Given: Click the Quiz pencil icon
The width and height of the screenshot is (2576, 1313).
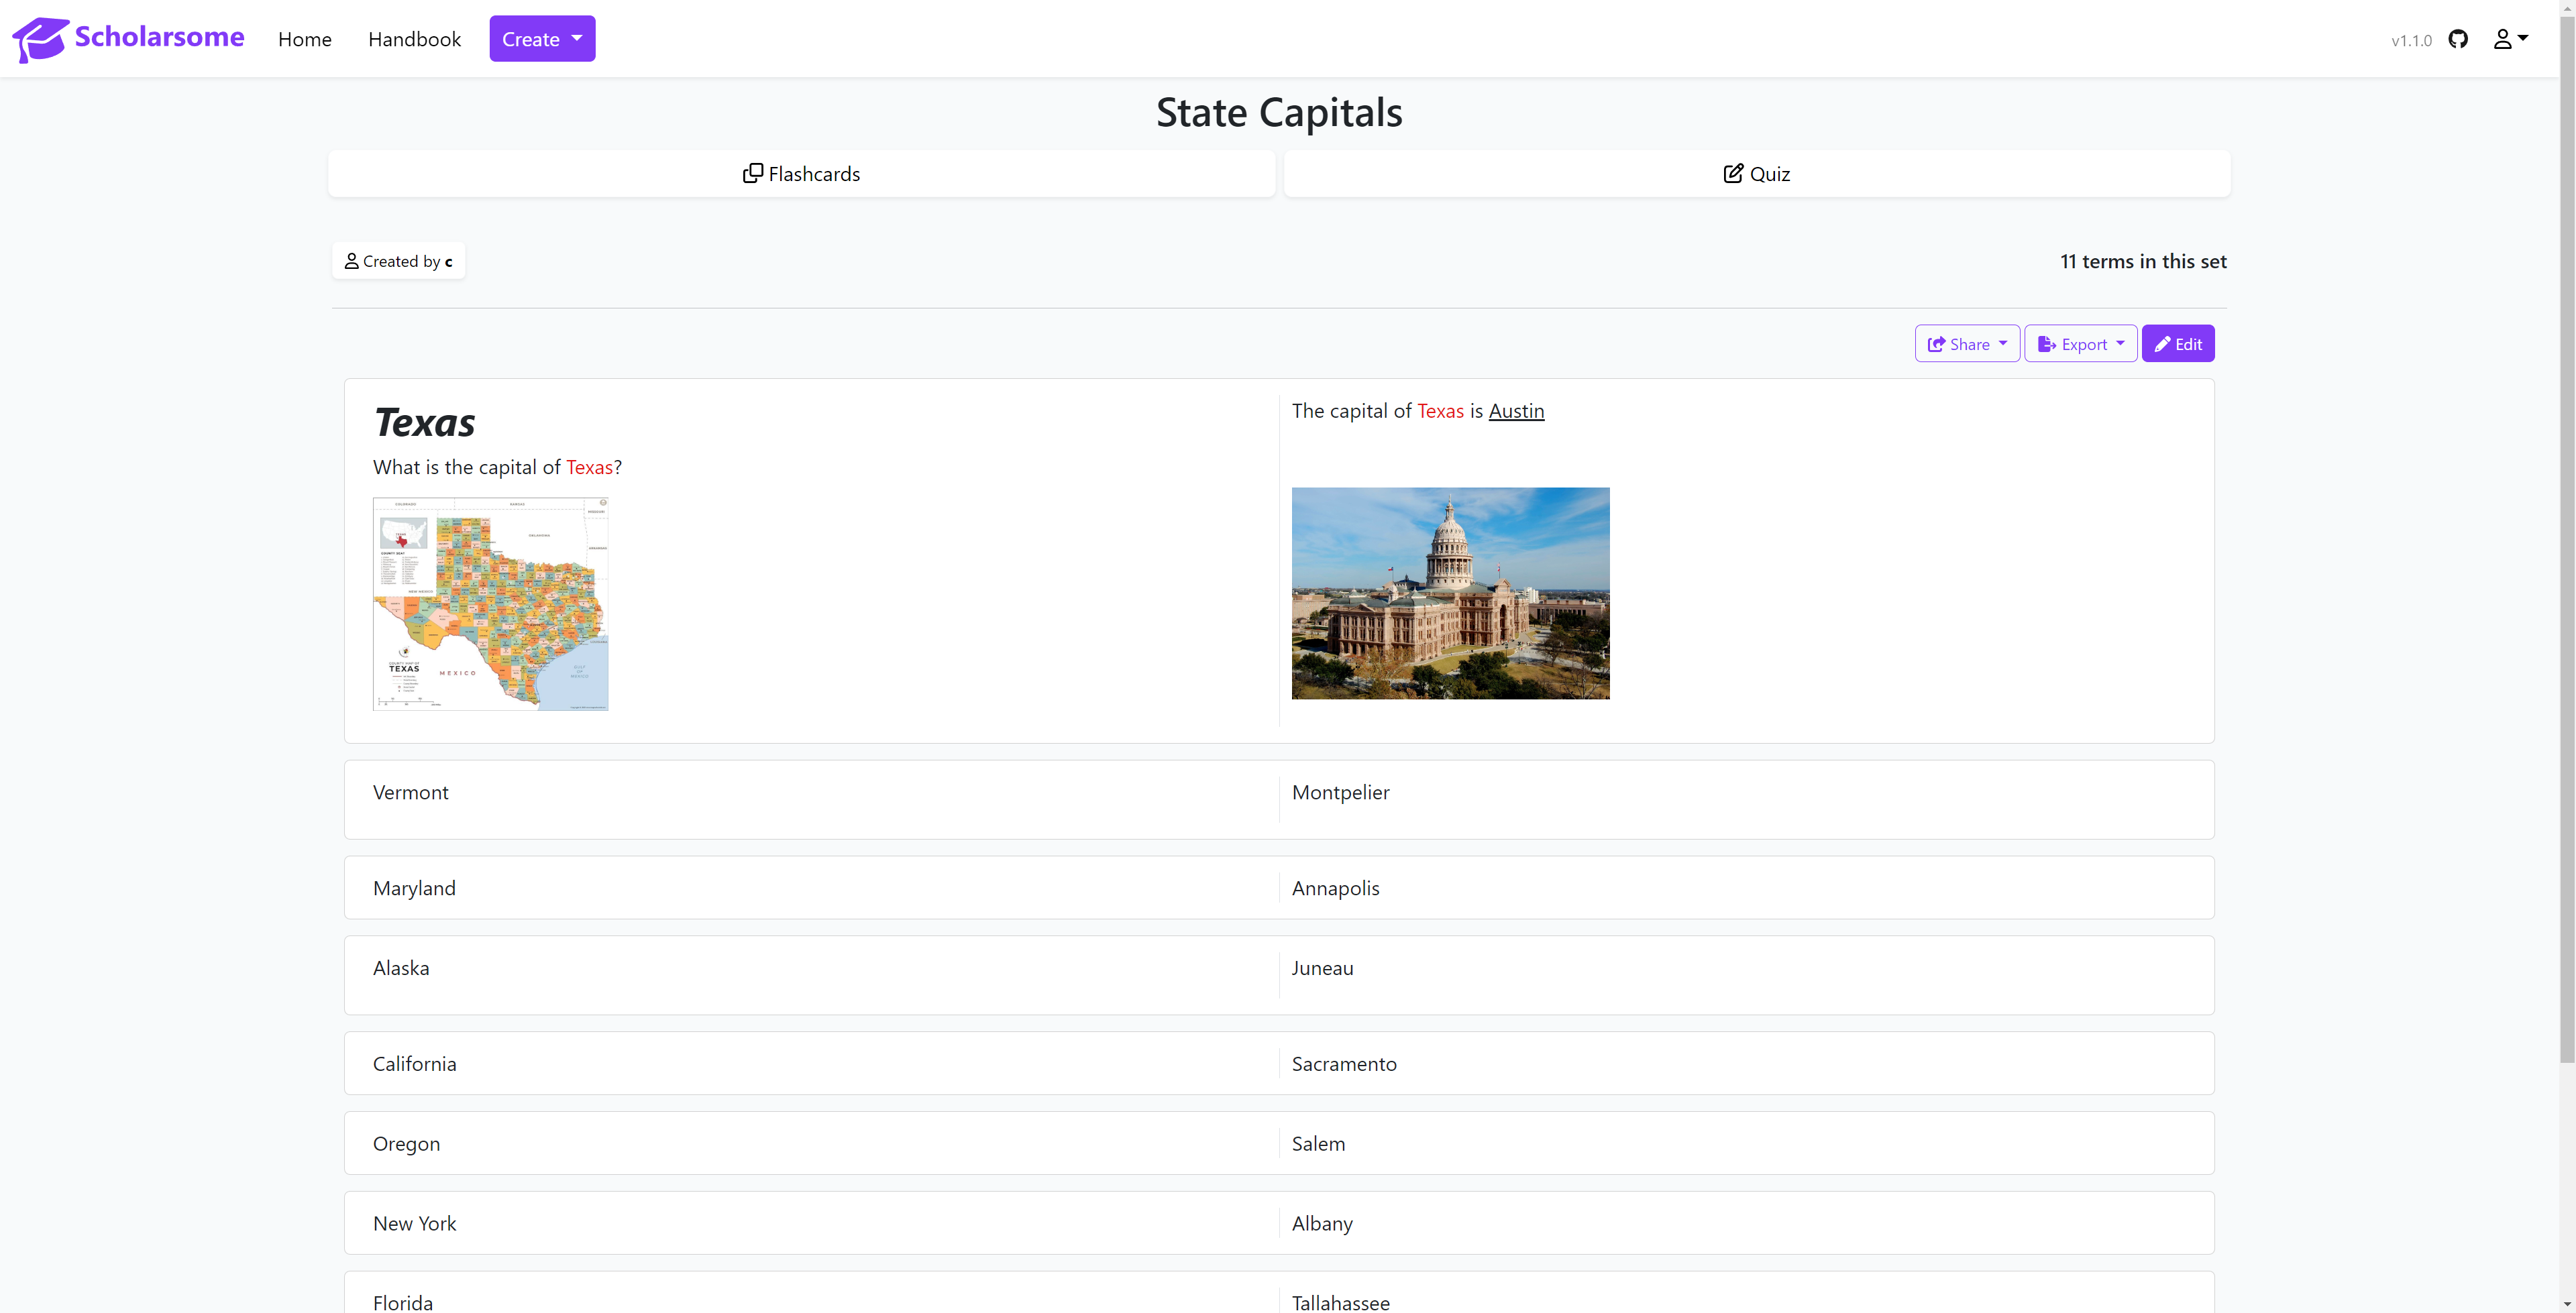Looking at the screenshot, I should [x=1733, y=174].
